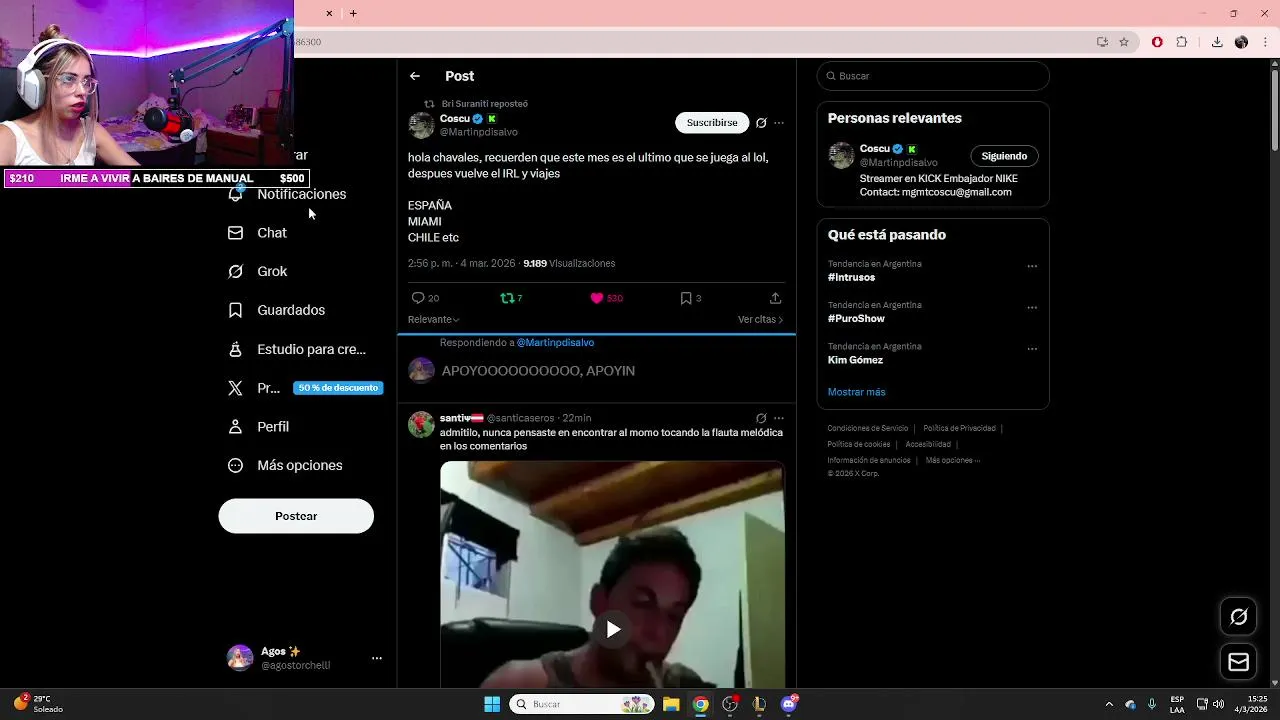The image size is (1280, 720).
Task: Open the floating Grok button
Action: pos(1238,617)
